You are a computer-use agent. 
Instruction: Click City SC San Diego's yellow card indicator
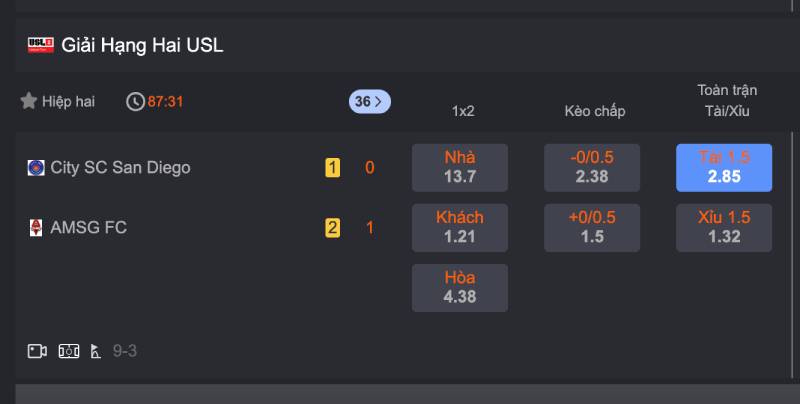click(333, 167)
